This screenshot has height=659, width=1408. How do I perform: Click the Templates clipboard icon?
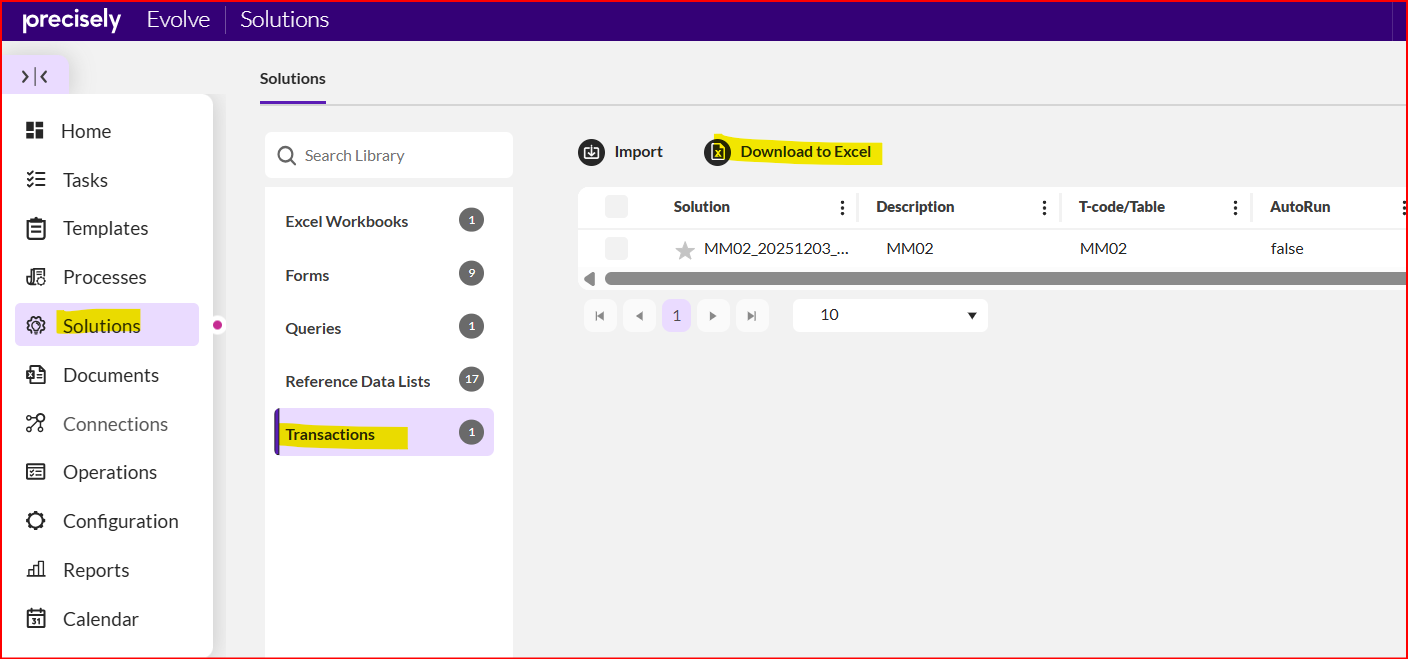(36, 228)
